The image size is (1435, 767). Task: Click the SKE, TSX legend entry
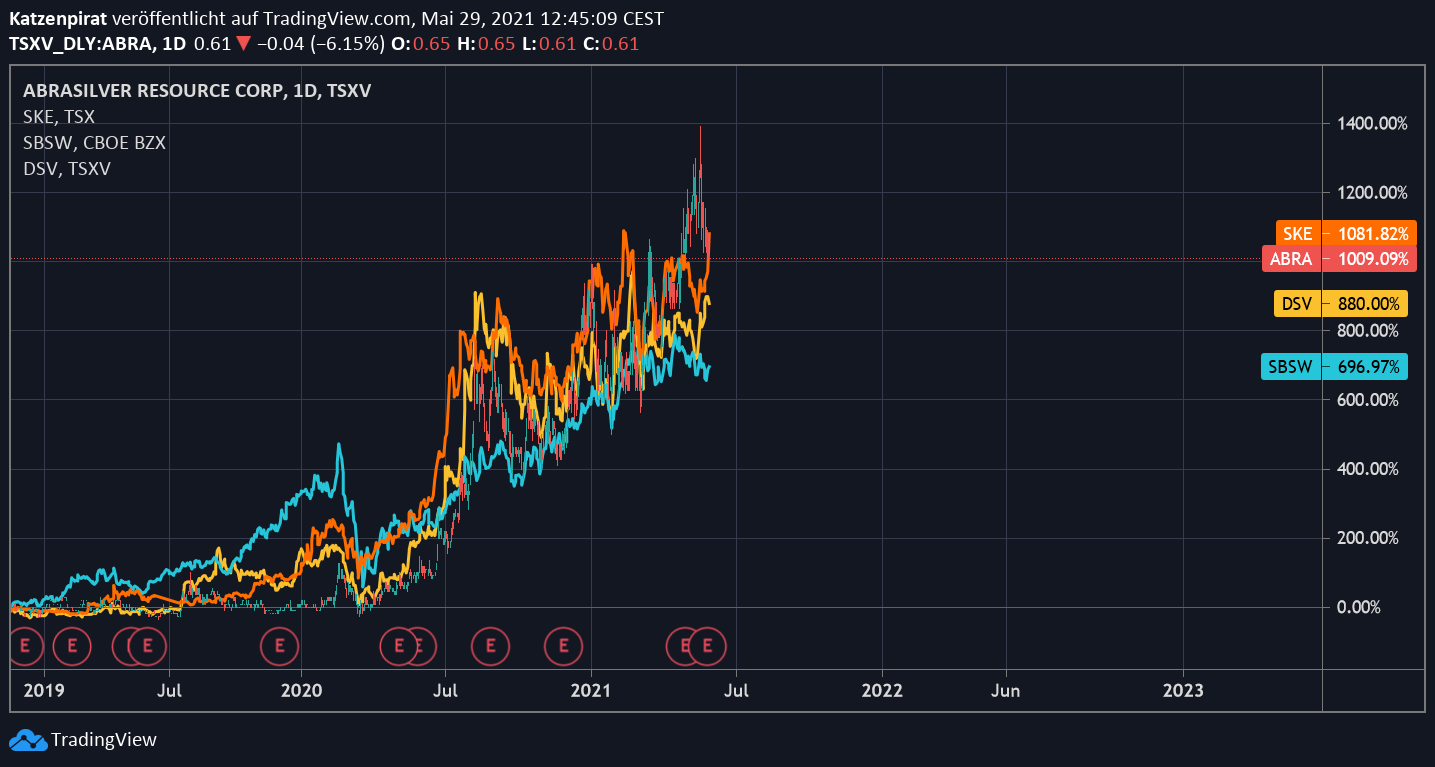click(59, 117)
